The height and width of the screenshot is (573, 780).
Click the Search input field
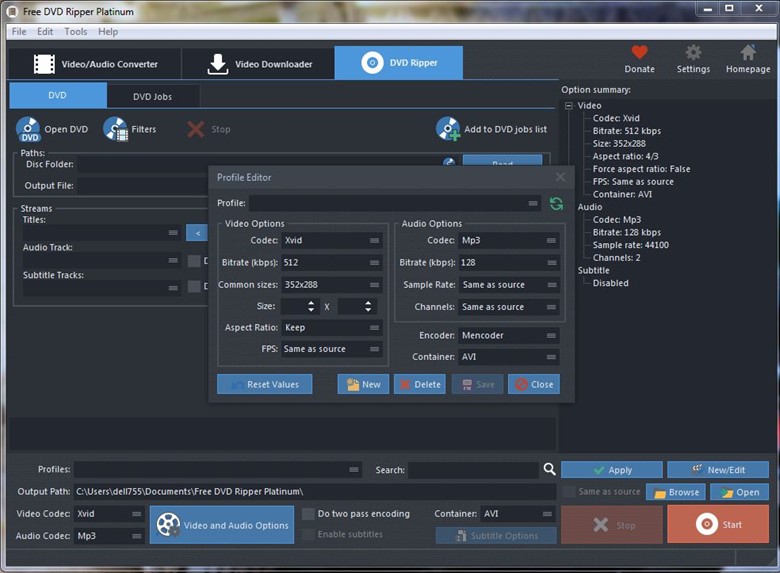click(473, 470)
